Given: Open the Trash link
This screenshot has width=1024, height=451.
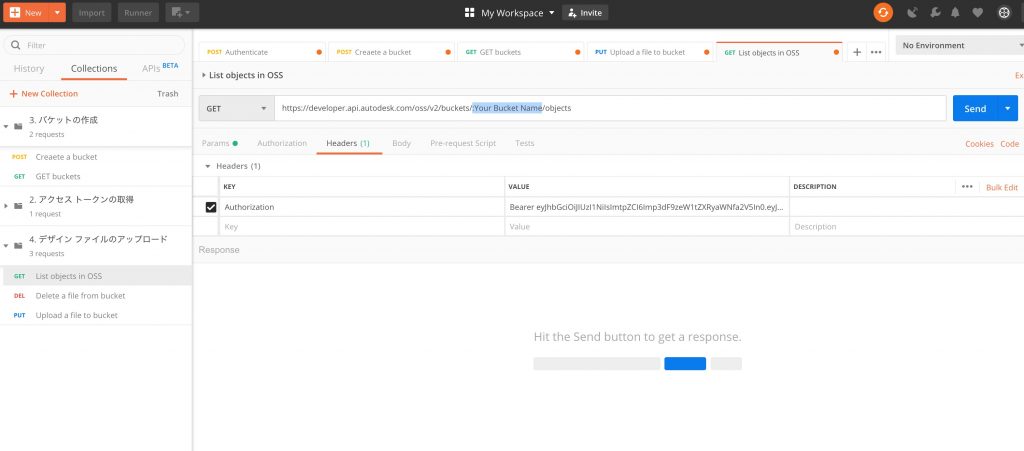Looking at the screenshot, I should (168, 94).
